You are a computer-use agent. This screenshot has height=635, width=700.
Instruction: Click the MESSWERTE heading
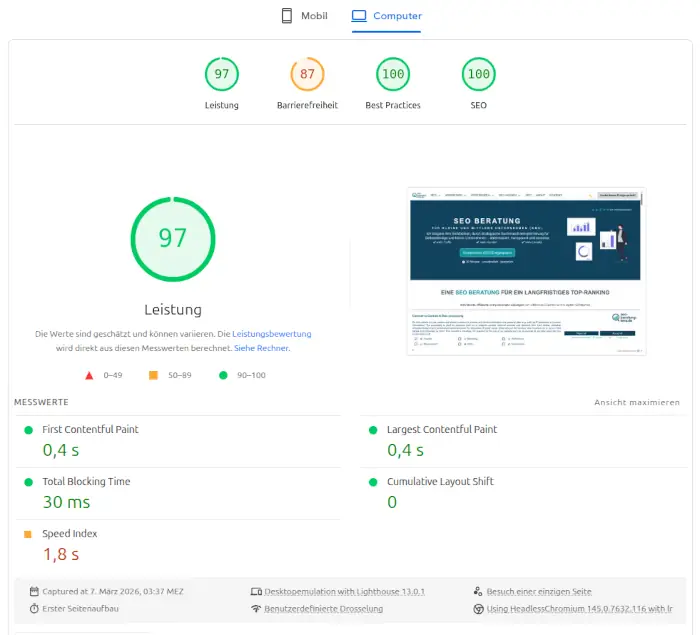pos(41,402)
